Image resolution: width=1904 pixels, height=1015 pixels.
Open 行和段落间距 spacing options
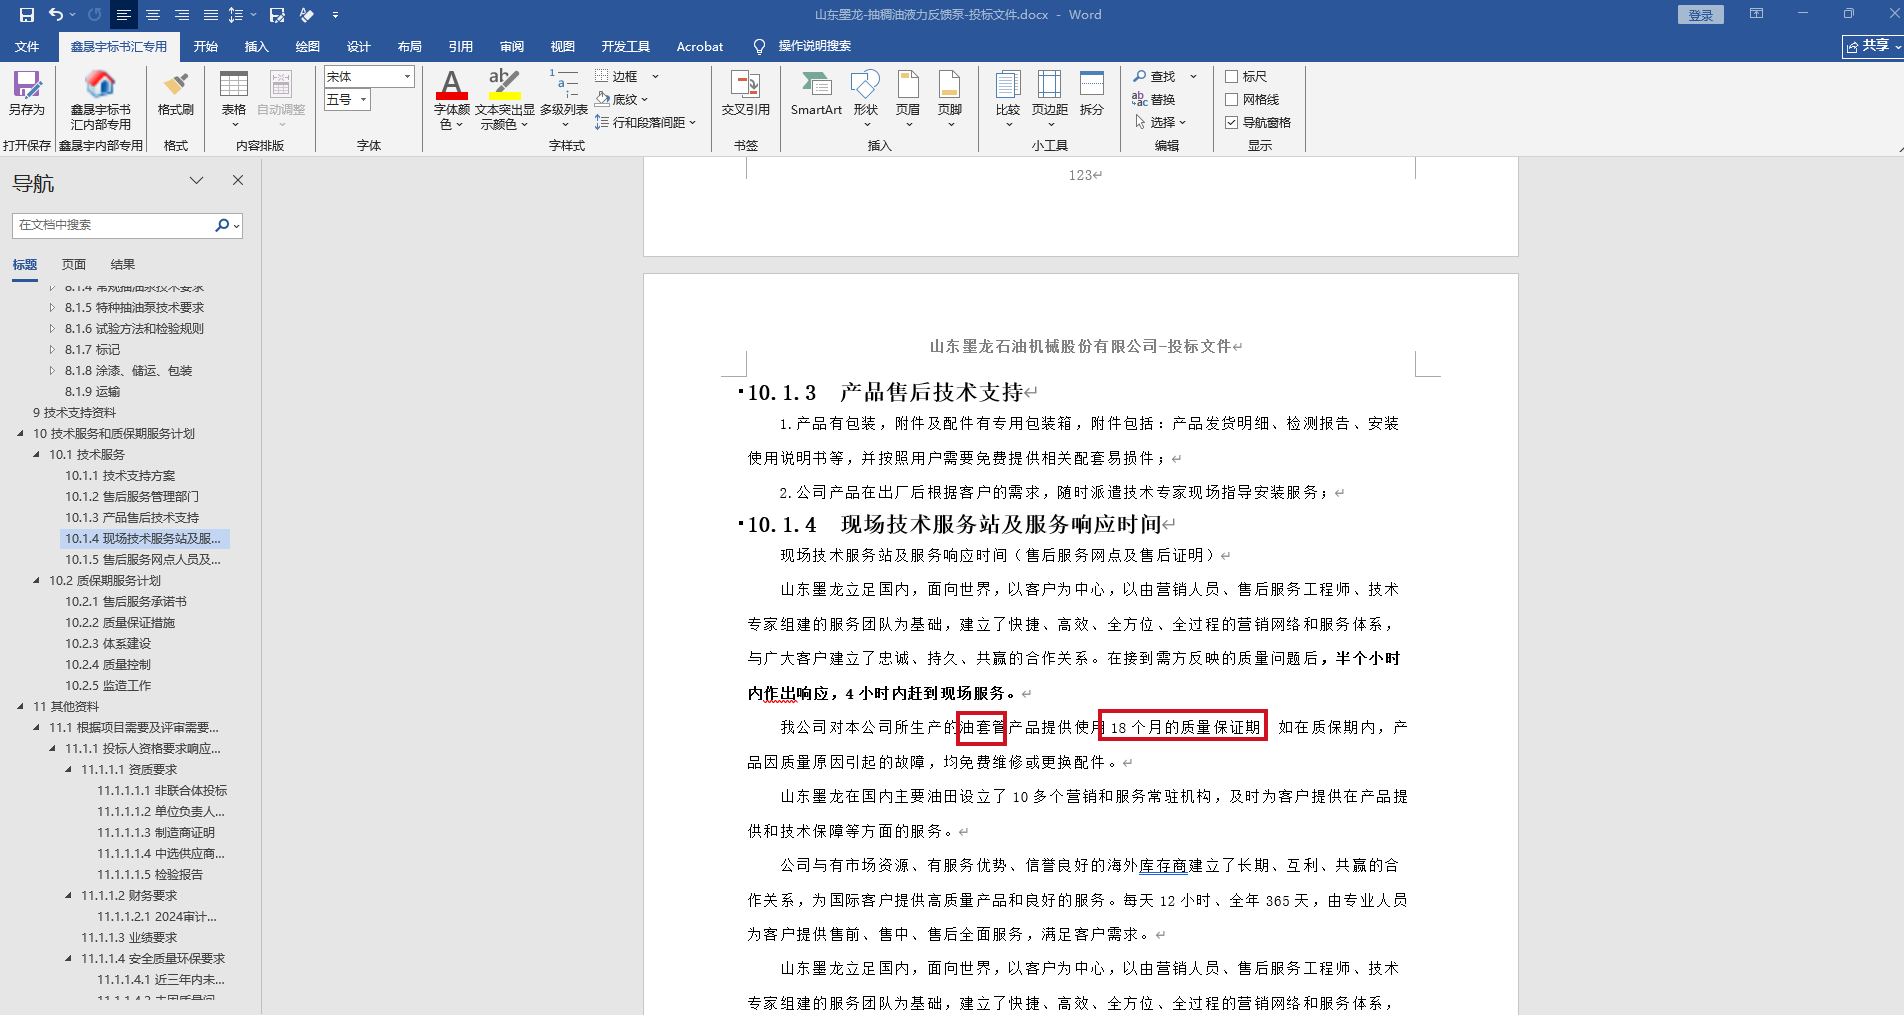(645, 122)
